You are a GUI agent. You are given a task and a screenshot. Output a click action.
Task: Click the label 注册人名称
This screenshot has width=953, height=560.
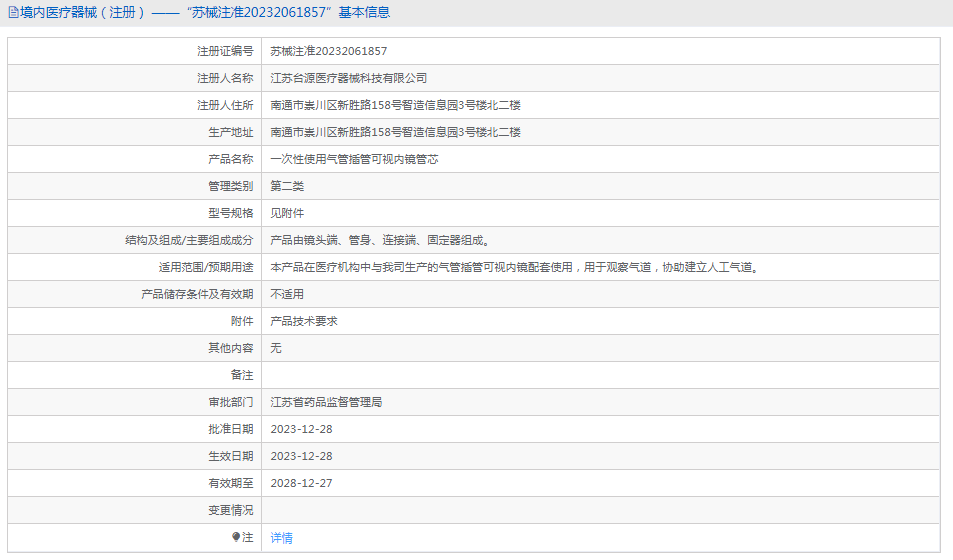click(225, 78)
